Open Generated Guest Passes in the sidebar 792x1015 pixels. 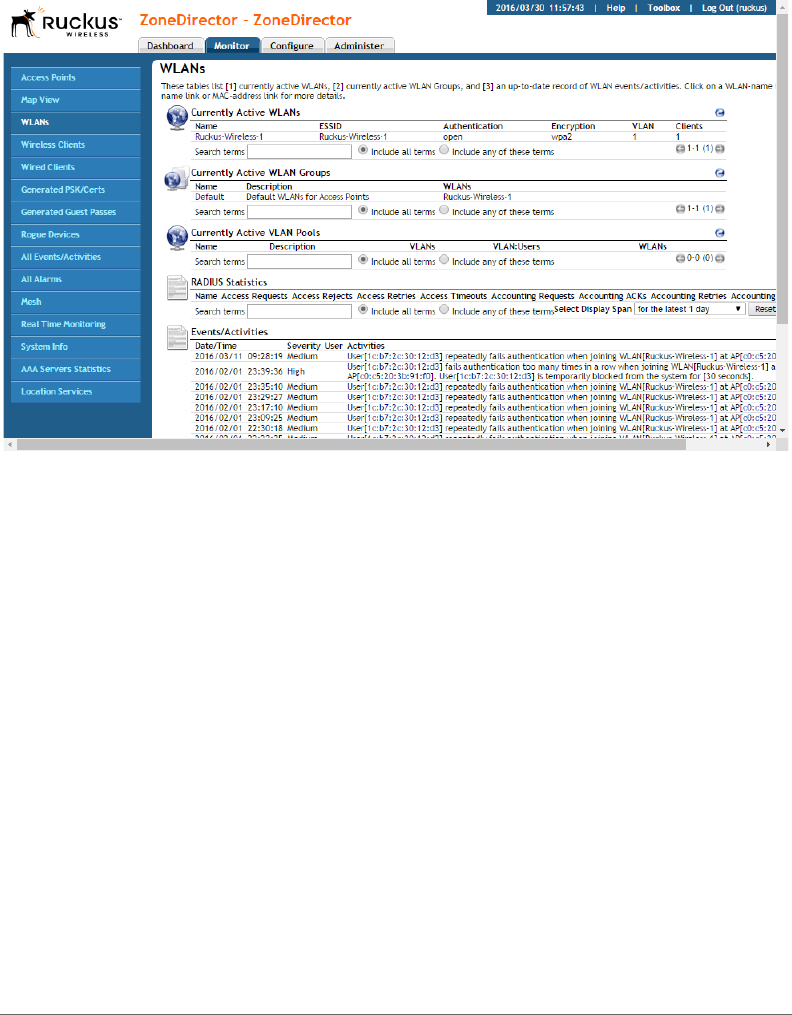76,212
